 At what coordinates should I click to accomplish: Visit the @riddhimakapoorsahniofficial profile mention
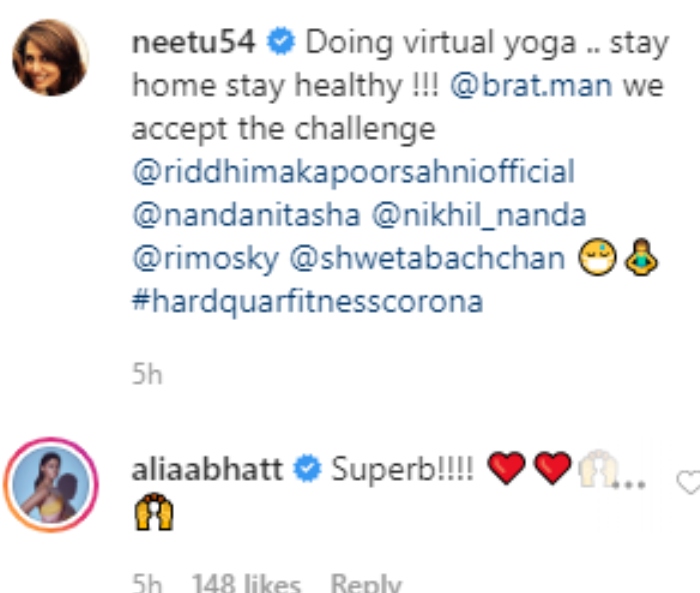pyautogui.click(x=353, y=171)
